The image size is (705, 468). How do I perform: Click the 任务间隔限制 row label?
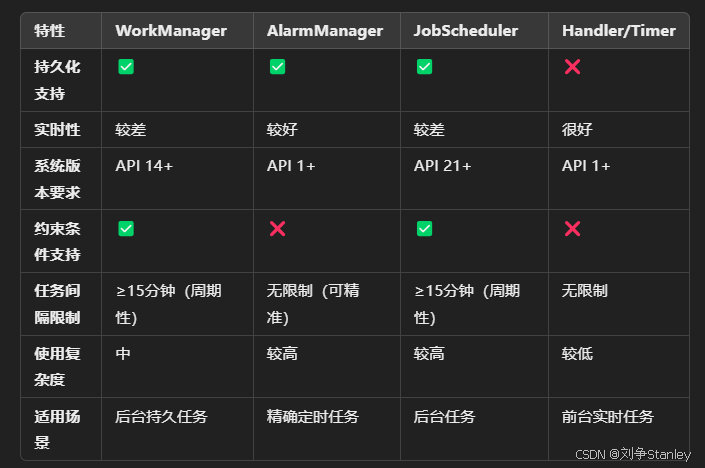pyautogui.click(x=57, y=304)
